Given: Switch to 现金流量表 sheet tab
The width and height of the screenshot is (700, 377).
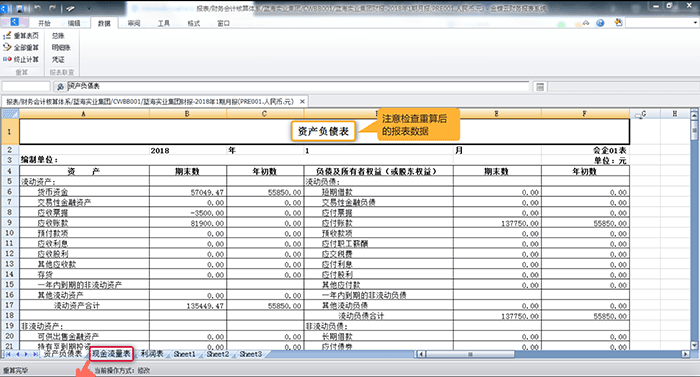Looking at the screenshot, I should tap(112, 354).
